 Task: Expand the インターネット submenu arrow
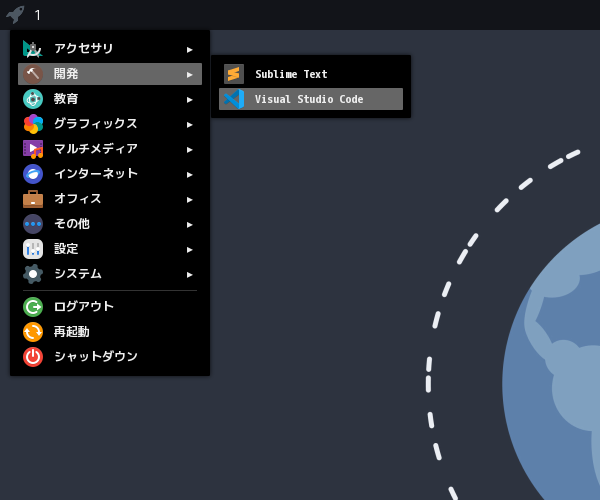click(x=189, y=175)
